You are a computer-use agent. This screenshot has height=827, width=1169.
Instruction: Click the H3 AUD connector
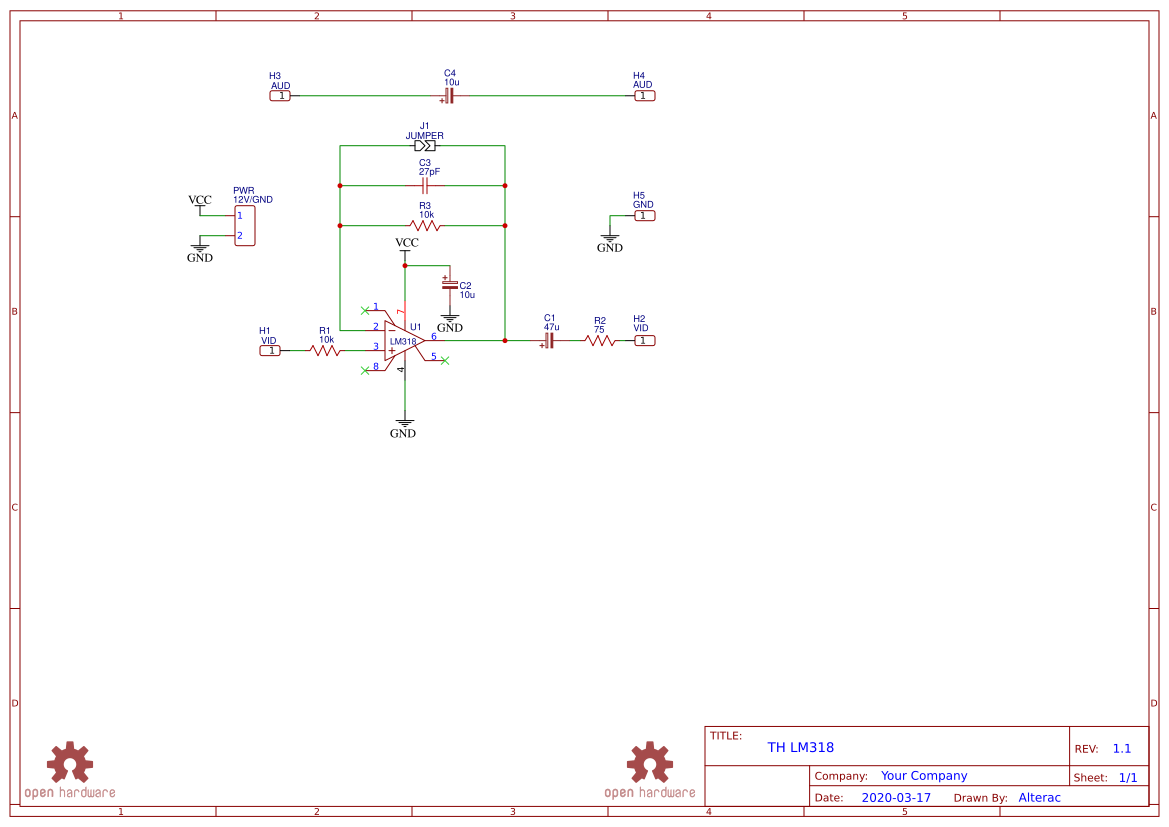280,96
